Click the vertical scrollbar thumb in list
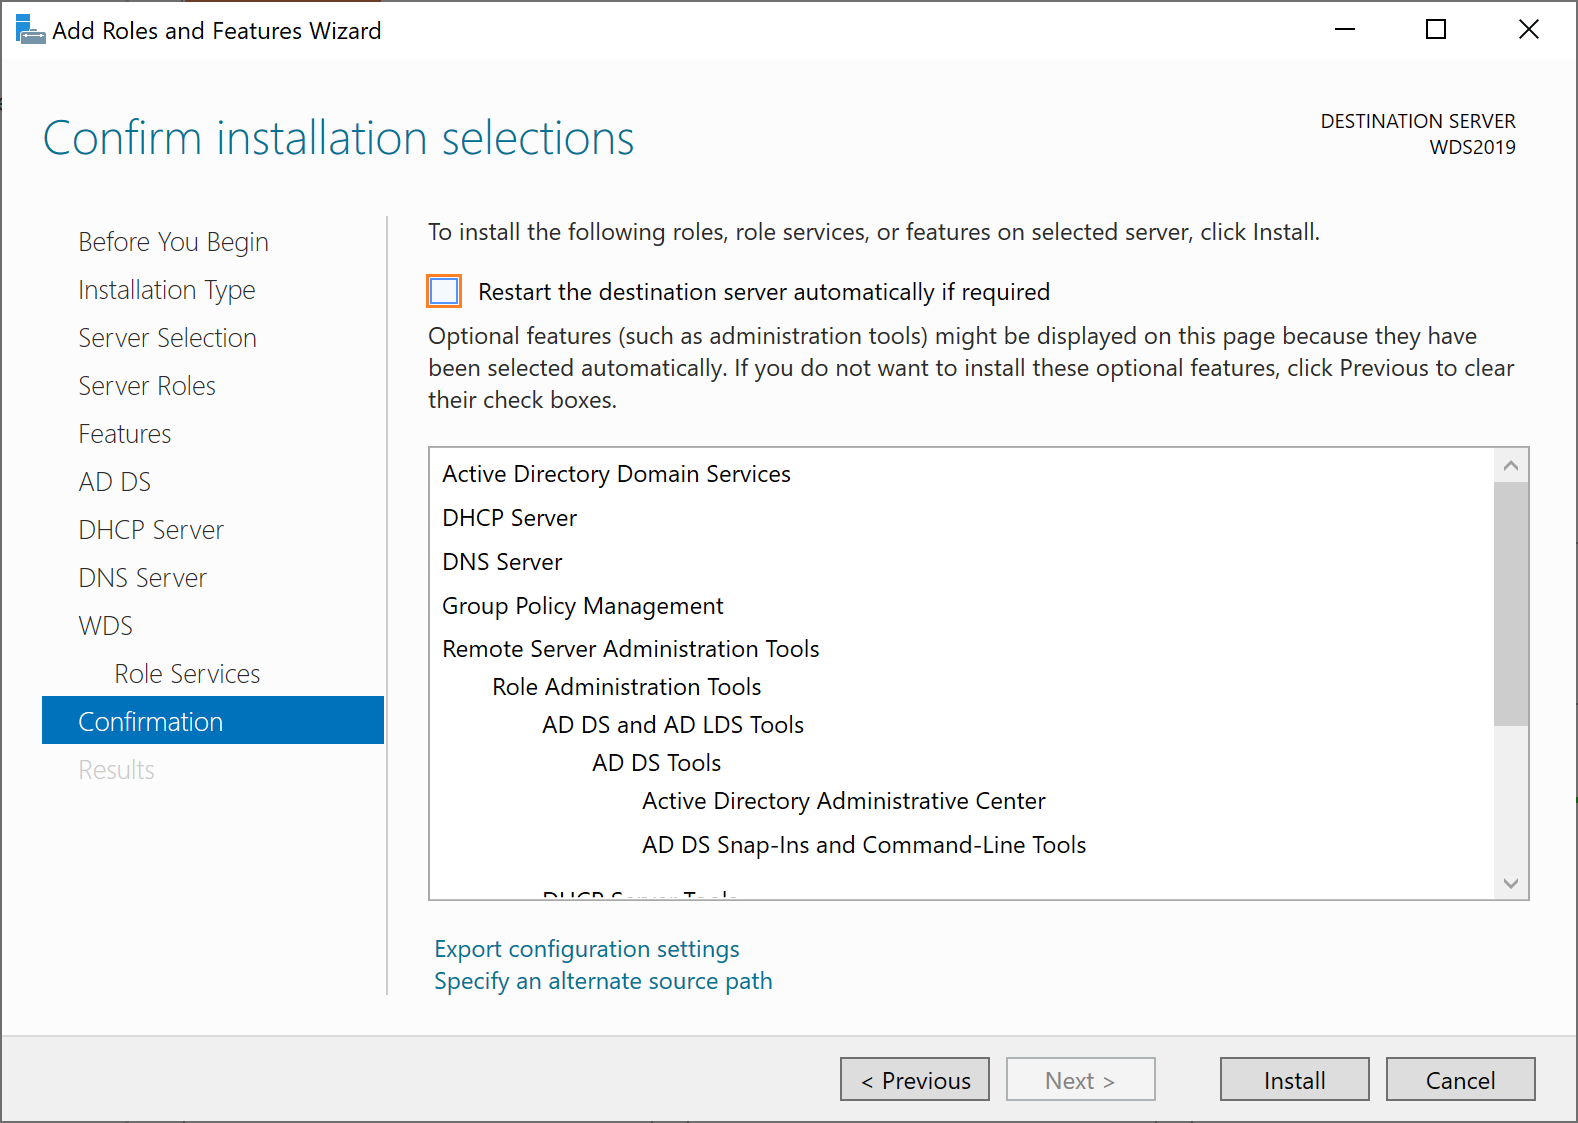This screenshot has width=1578, height=1123. pos(1511,603)
